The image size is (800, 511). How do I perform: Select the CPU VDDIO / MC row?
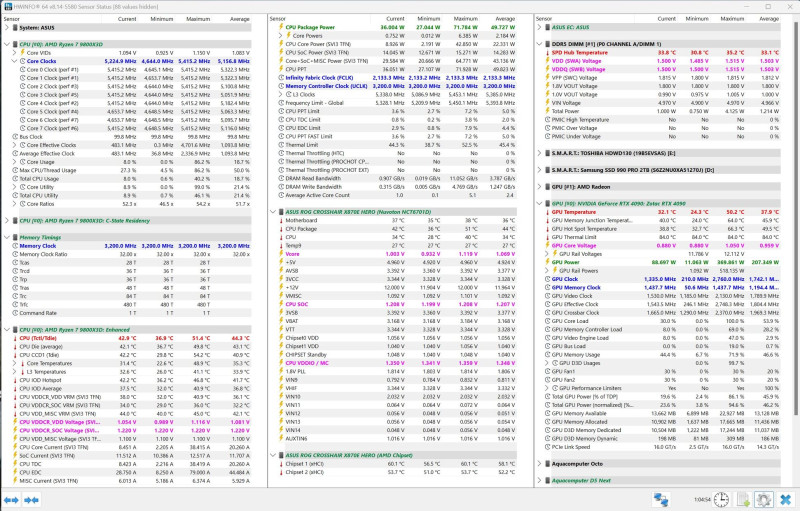(397, 363)
